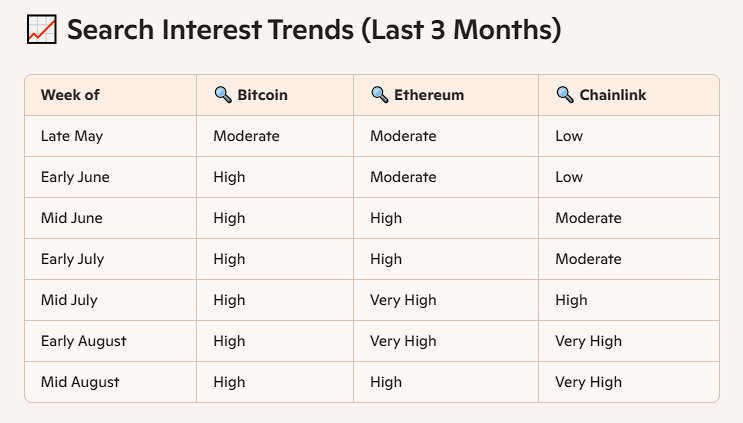Select the Early June row label
This screenshot has width=743, height=423.
point(75,177)
